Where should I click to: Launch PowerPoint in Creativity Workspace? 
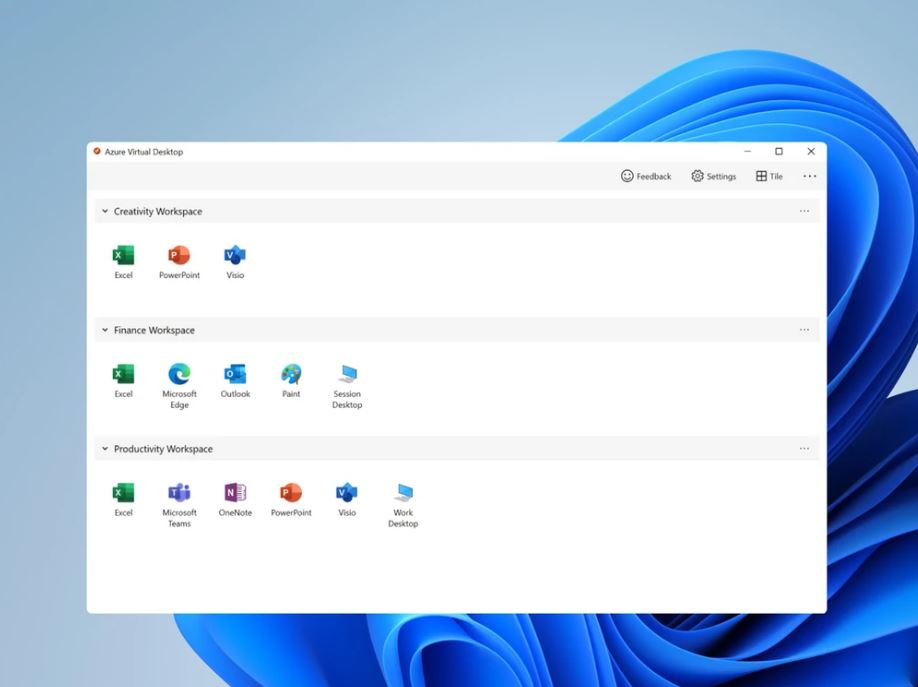pyautogui.click(x=179, y=256)
